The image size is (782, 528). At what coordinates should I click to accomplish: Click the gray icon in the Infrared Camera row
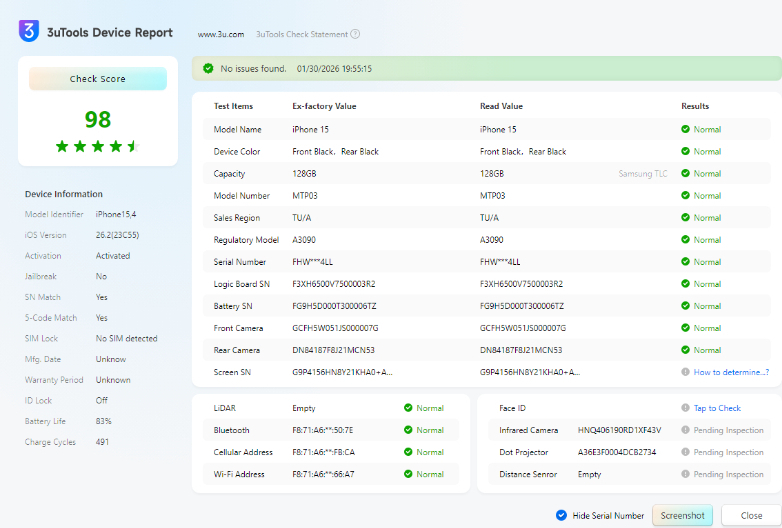click(685, 430)
